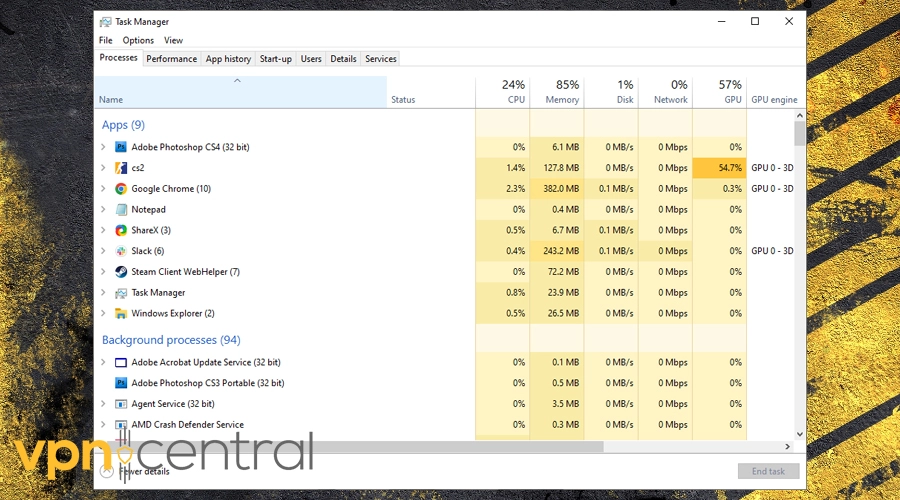Click the Background processes (94) heading
Viewport: 900px width, 500px height.
[171, 340]
